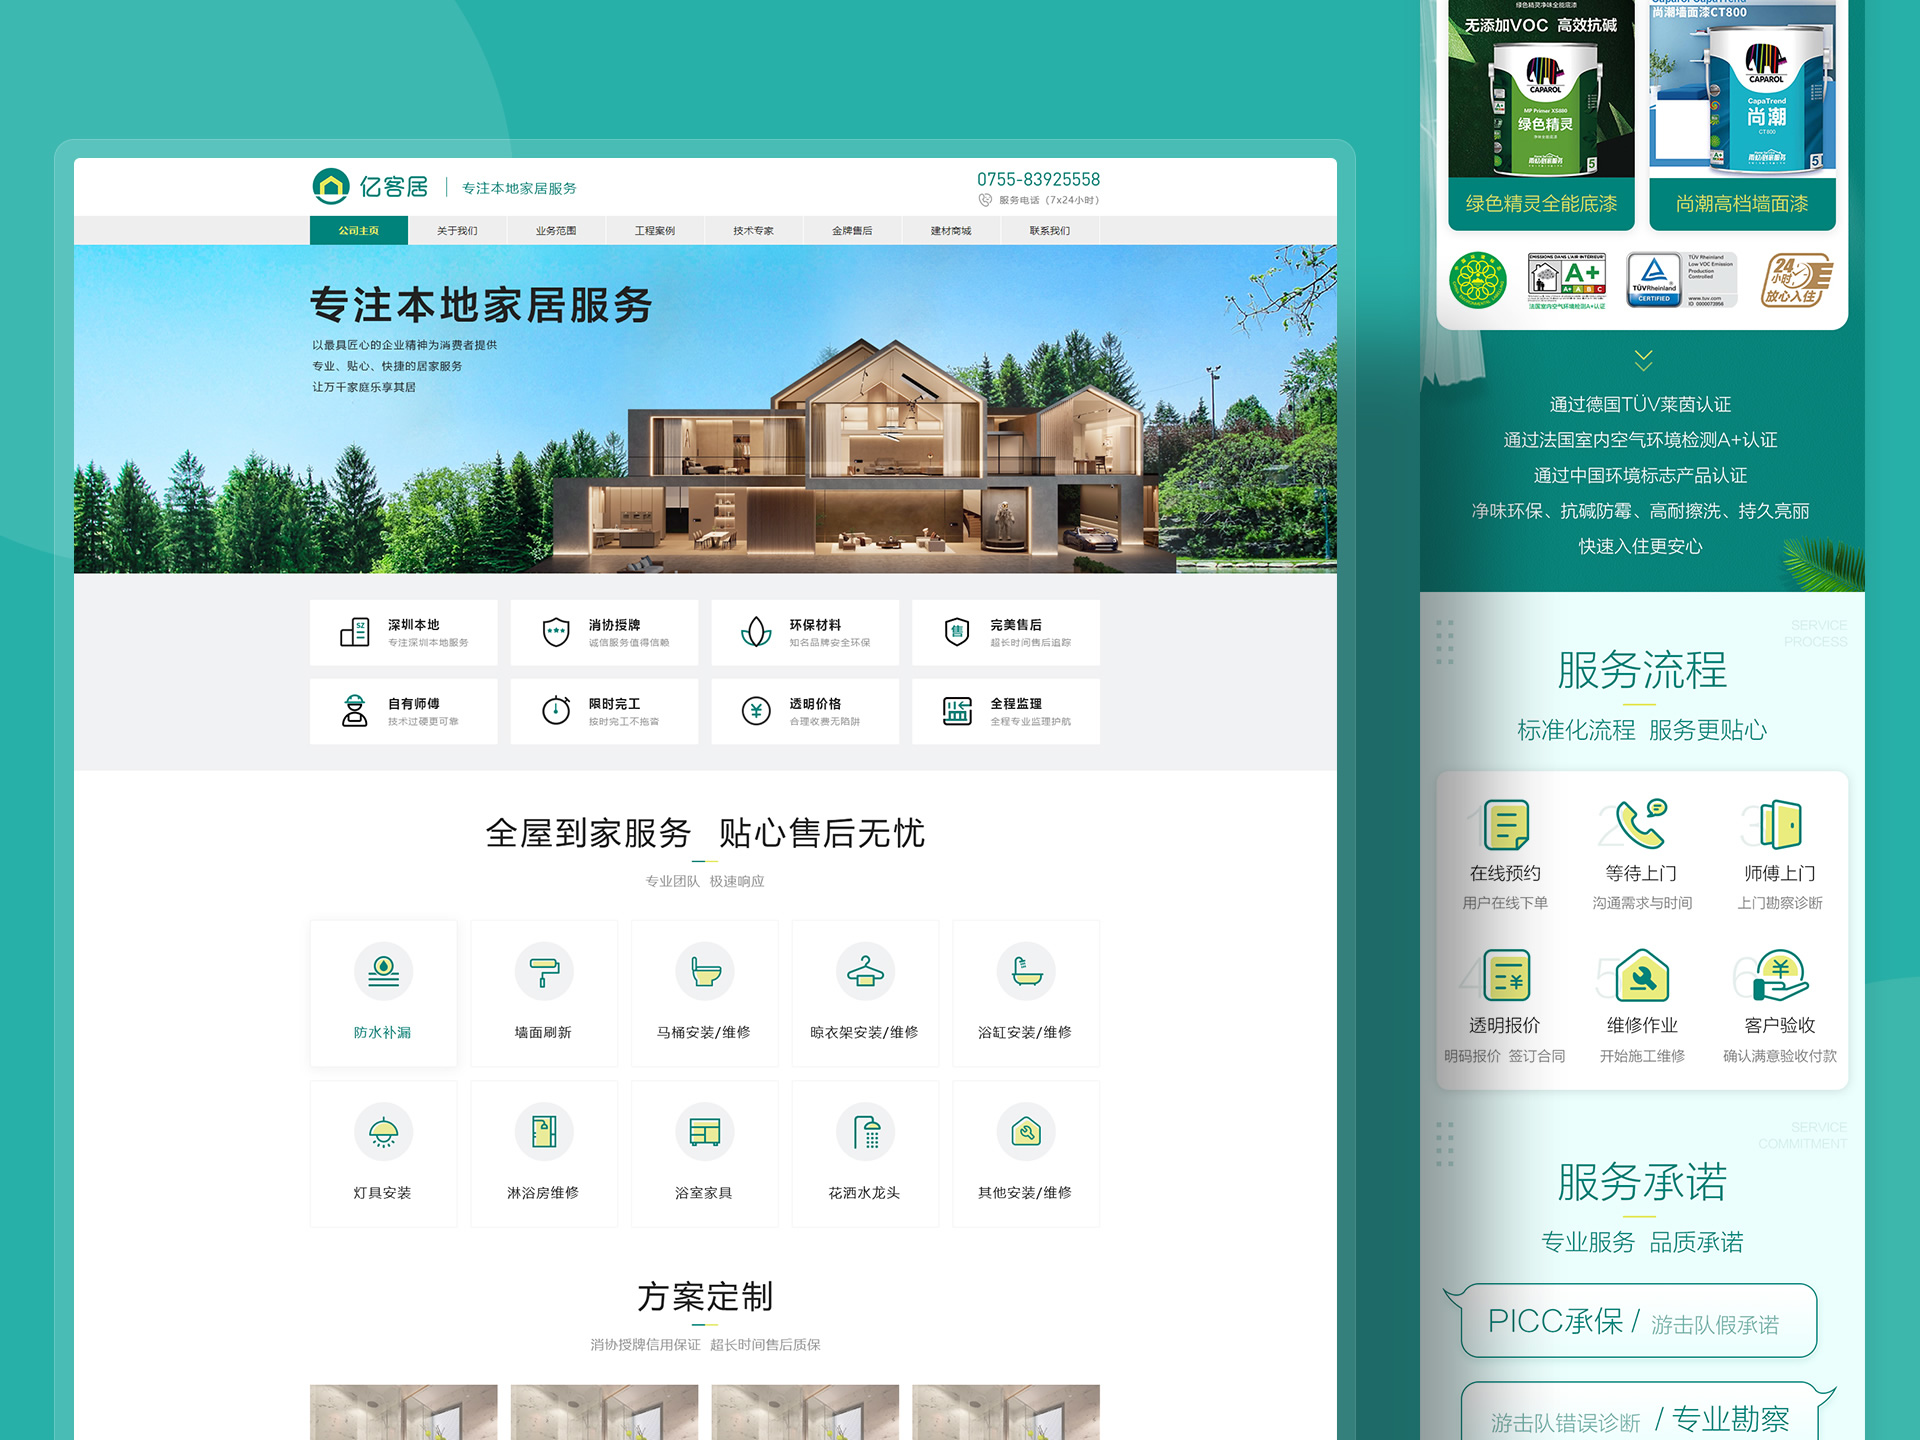Click the 环保材料 leaf icon
This screenshot has width=1920, height=1440.
point(756,632)
